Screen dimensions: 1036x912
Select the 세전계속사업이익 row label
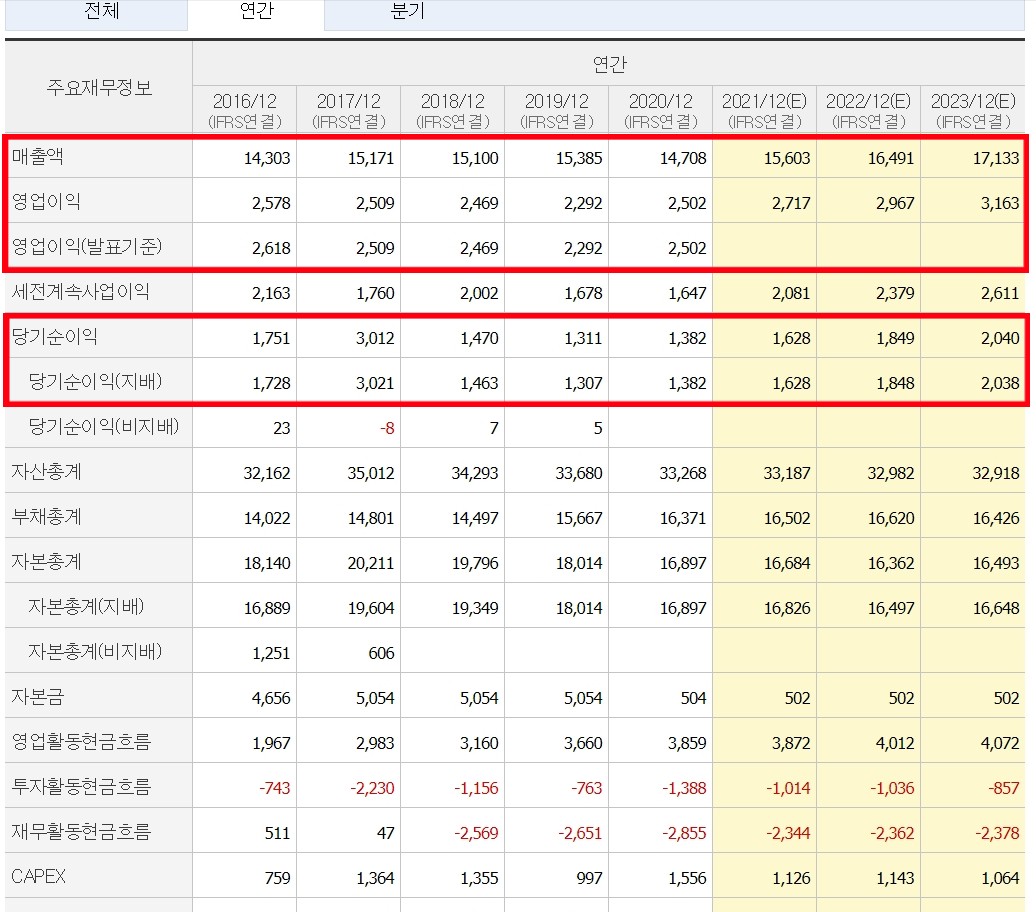[81, 291]
